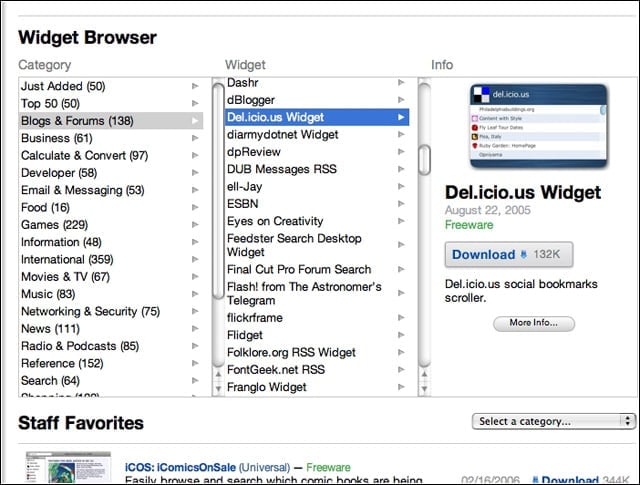Click widget list scroll up arrow
Screen dimensions: 640x485
pyautogui.click(x=424, y=374)
